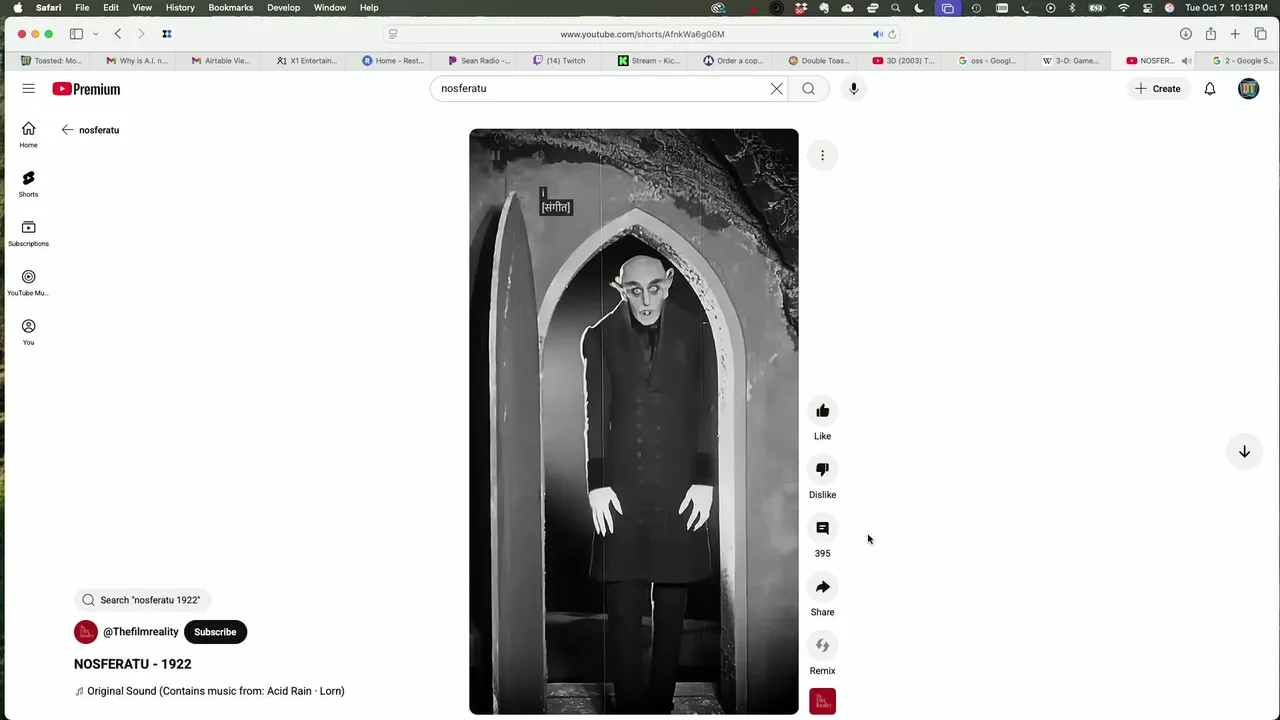Screen dimensions: 1280x720
Task: Open the sound source thumbnail
Action: click(822, 702)
